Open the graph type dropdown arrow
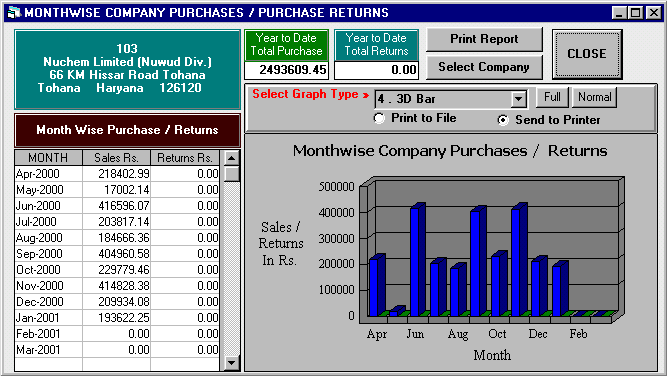The height and width of the screenshot is (376, 667). [518, 100]
